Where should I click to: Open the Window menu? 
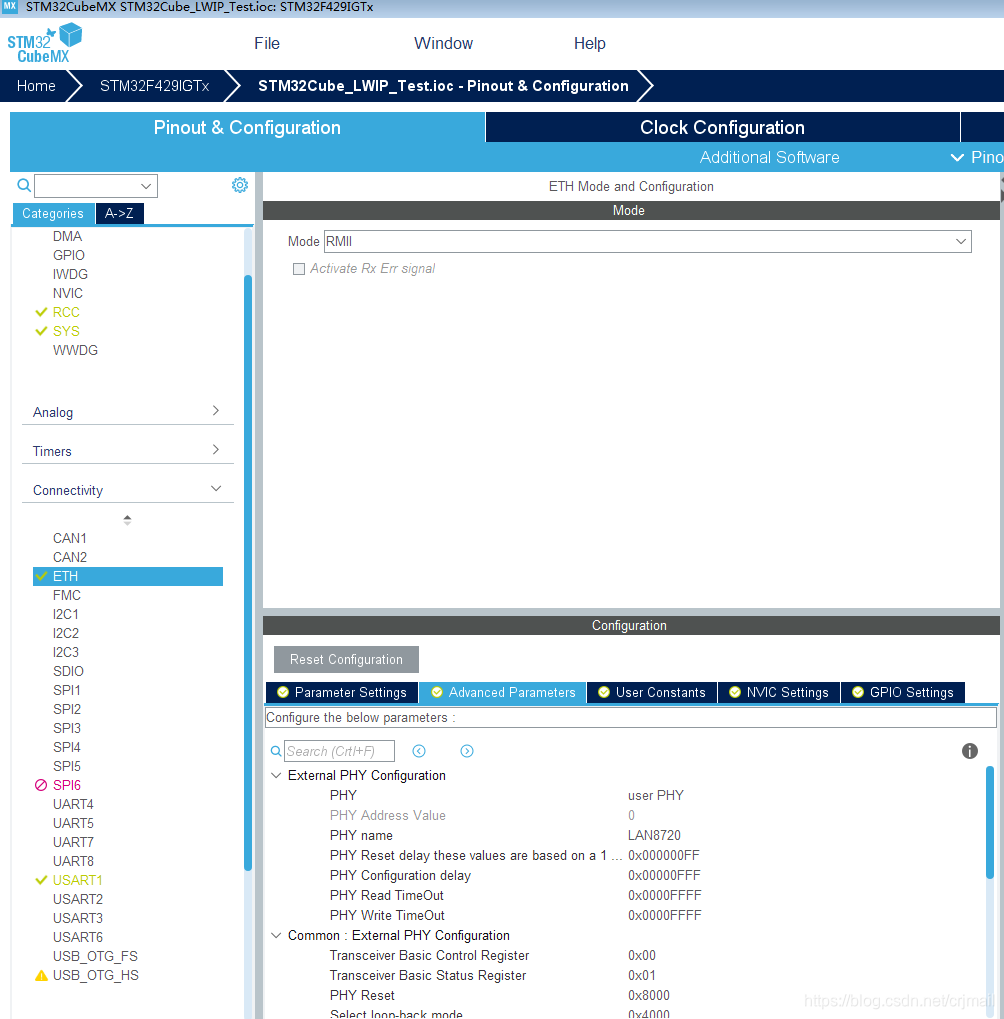click(x=443, y=44)
